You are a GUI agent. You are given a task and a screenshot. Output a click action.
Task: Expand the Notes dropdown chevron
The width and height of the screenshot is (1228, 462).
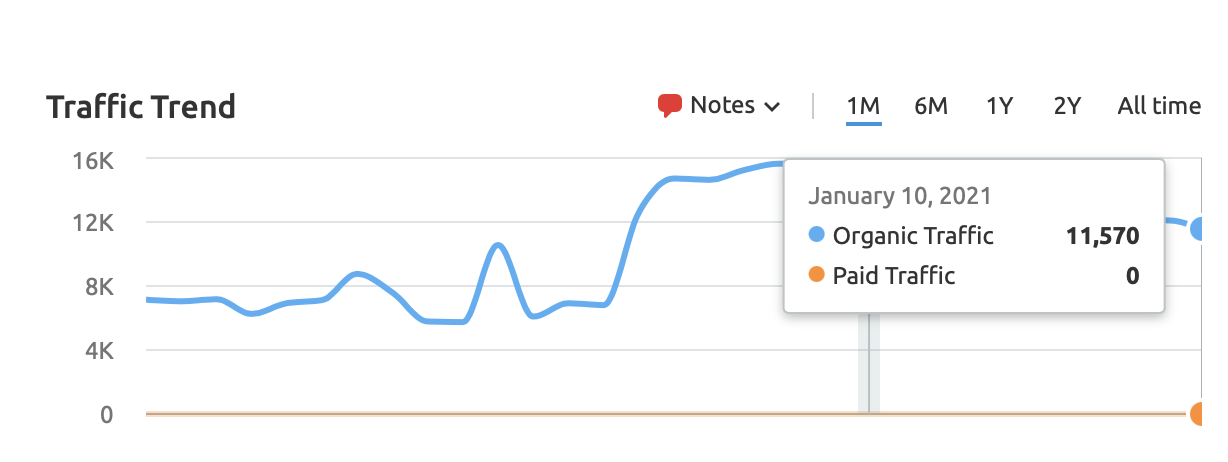(x=771, y=107)
